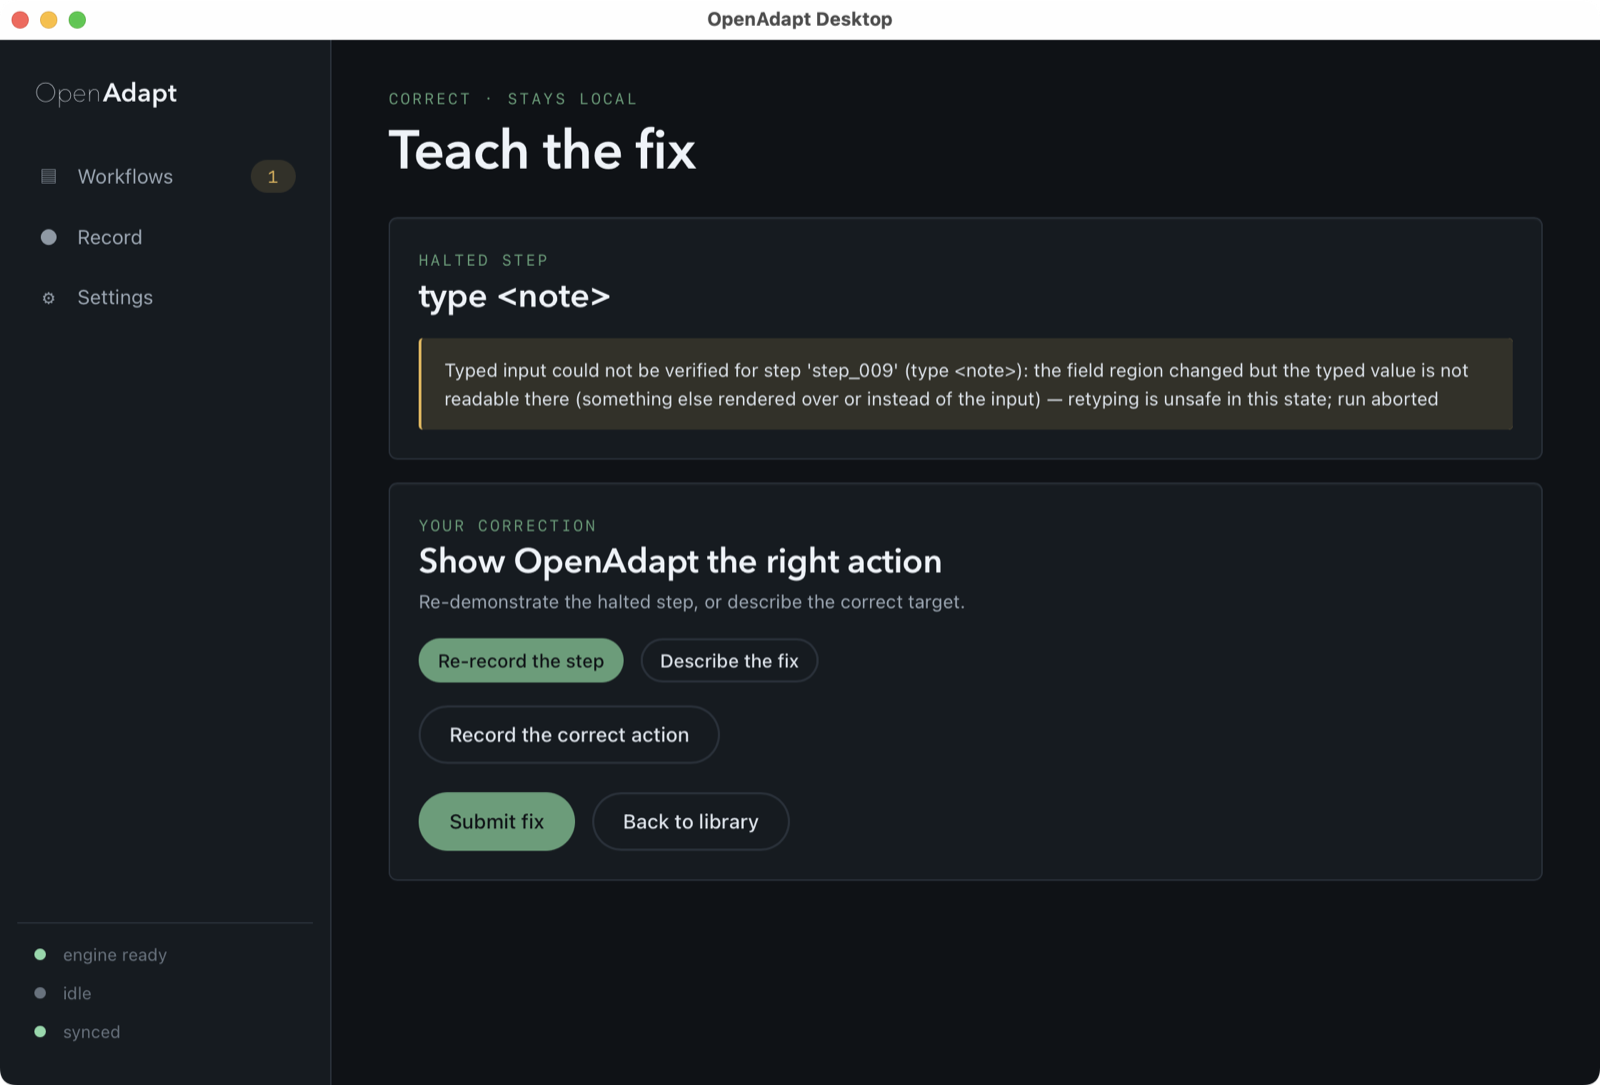Close the OpenAdapt Desktop window
This screenshot has height=1085, width=1600.
coord(20,20)
